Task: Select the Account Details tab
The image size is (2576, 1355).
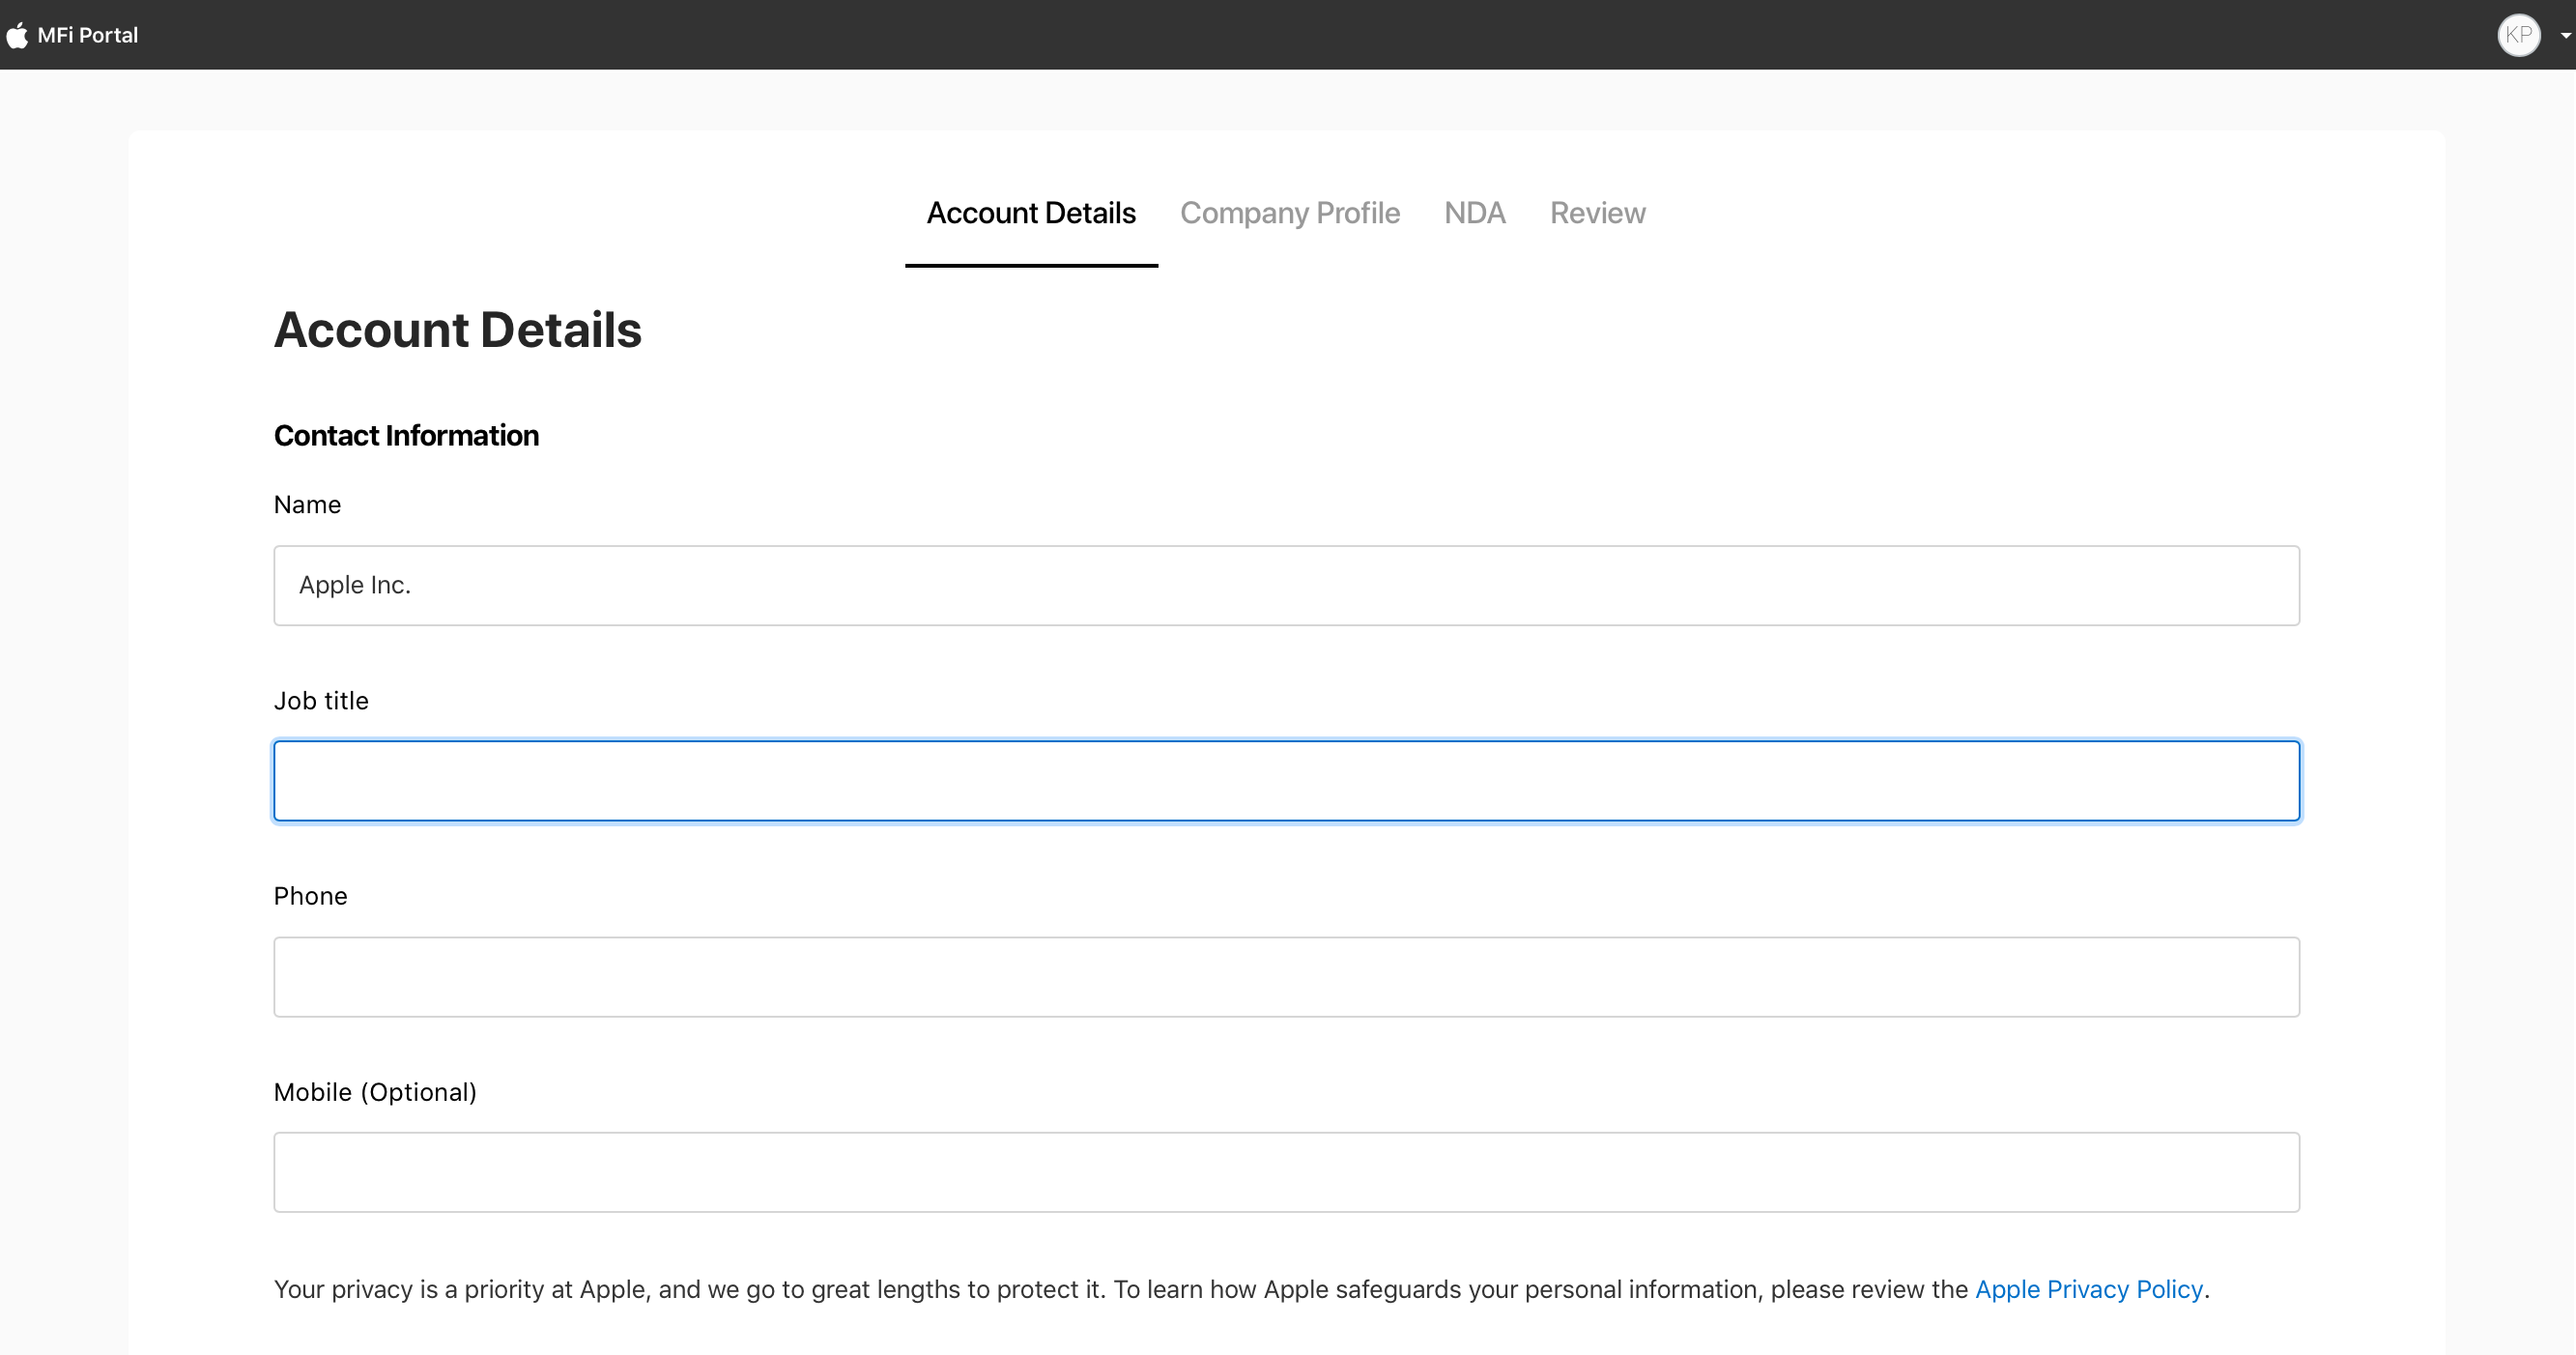Action: 1030,213
